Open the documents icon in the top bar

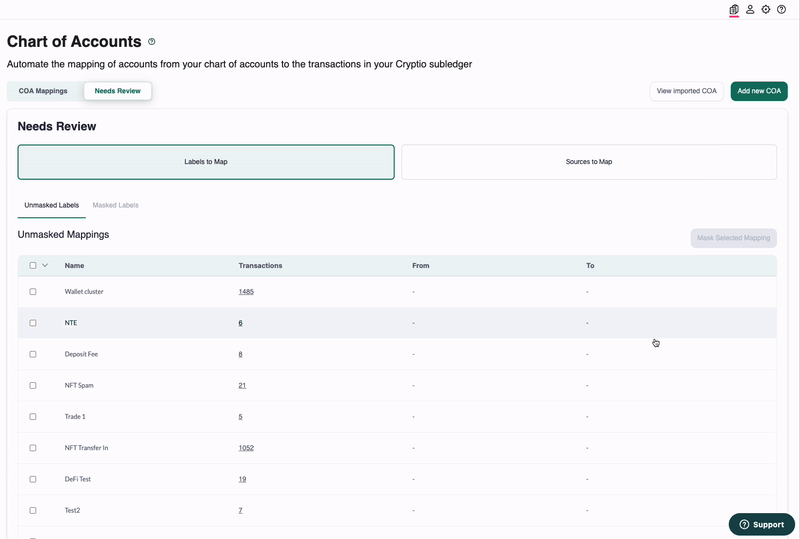734,9
